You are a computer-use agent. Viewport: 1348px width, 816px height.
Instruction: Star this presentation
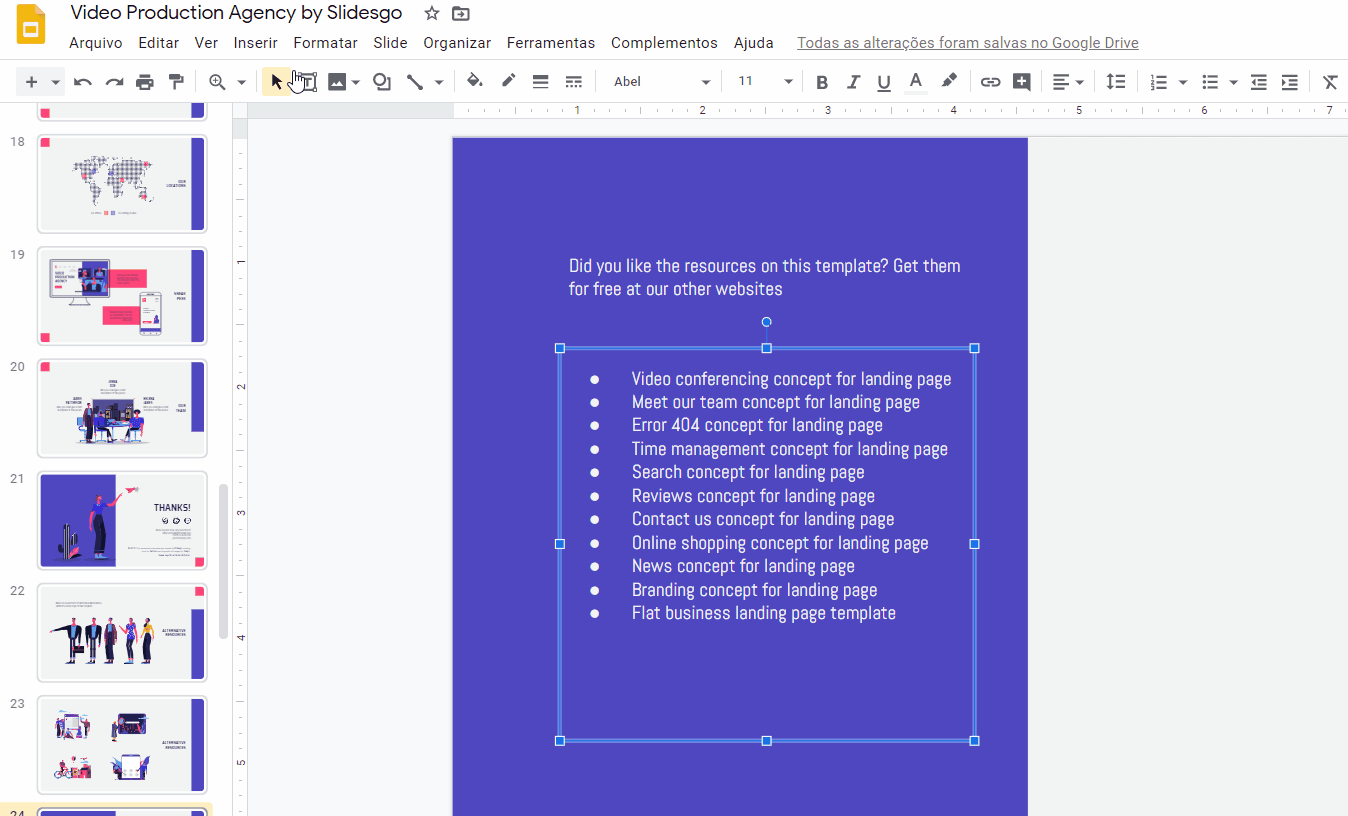[x=431, y=13]
